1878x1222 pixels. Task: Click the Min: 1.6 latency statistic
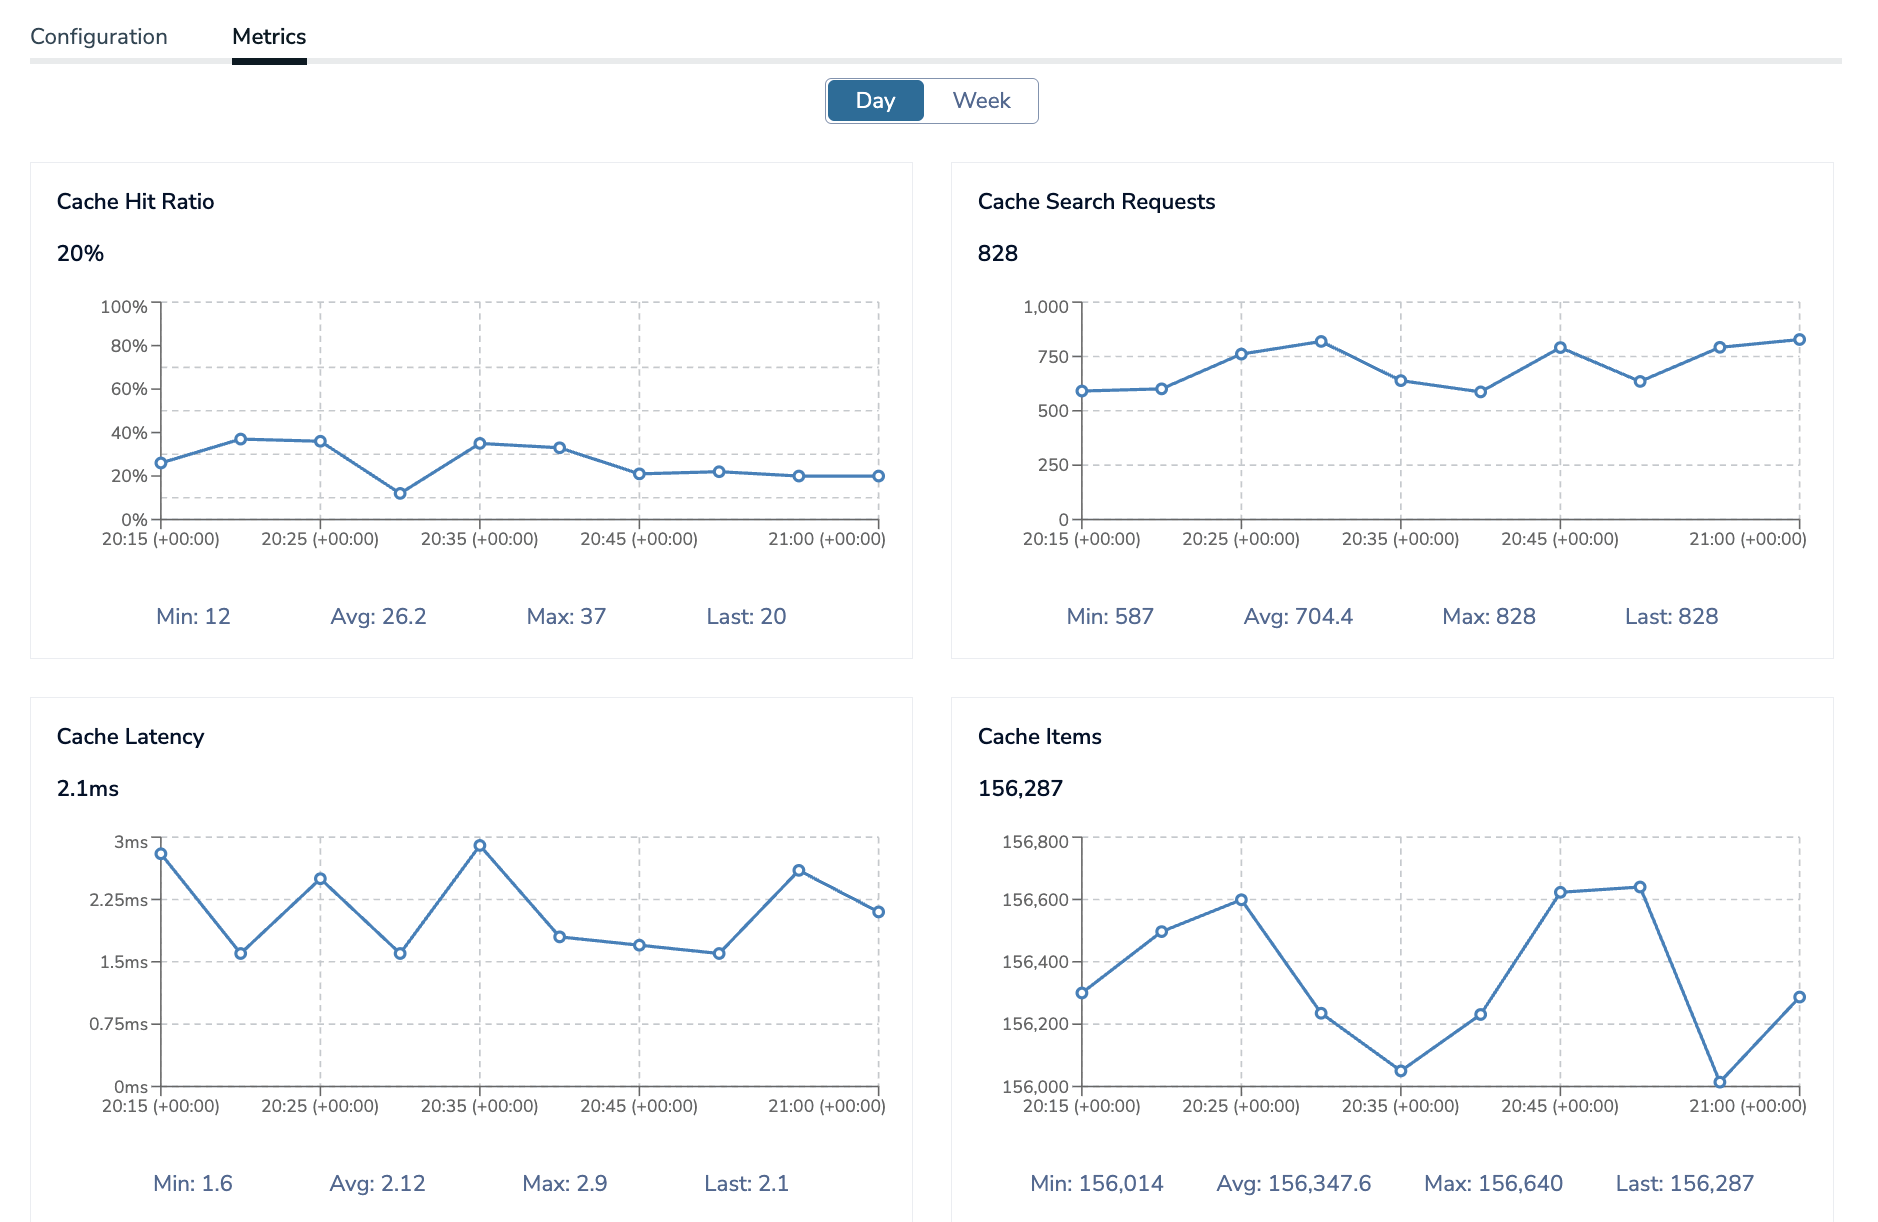point(193,1184)
